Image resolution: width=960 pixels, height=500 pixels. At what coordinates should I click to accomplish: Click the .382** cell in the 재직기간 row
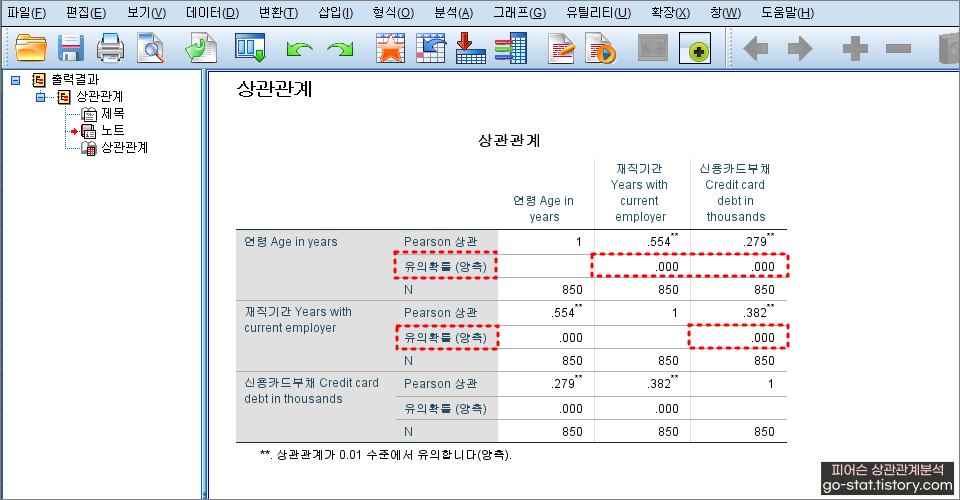point(759,312)
